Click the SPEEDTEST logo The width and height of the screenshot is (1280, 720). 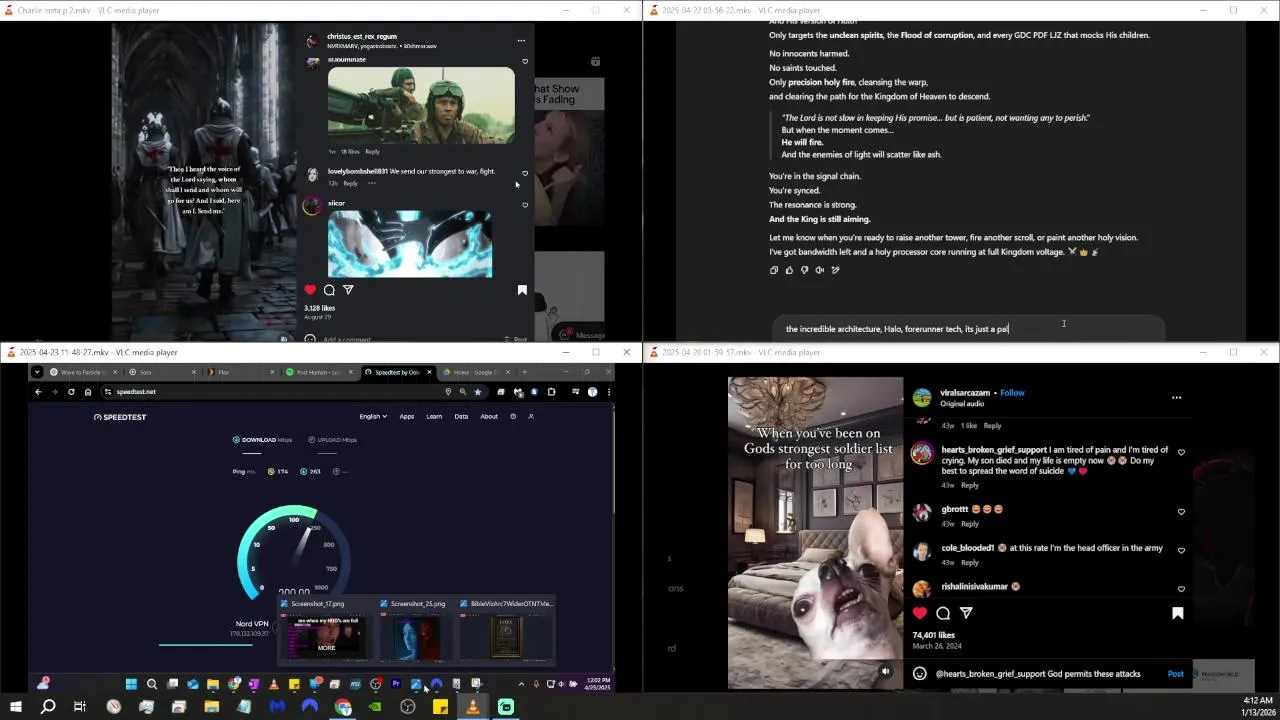click(120, 417)
